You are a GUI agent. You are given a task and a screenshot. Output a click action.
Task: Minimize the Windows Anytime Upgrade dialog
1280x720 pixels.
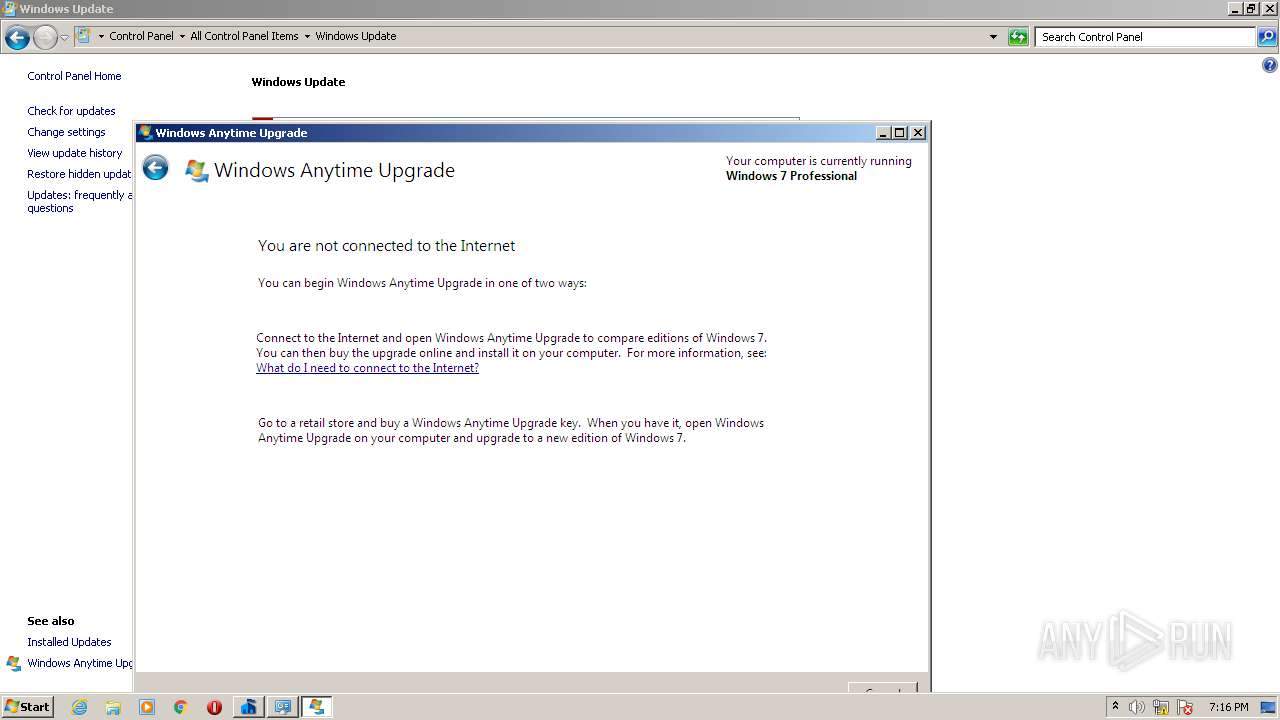(883, 132)
